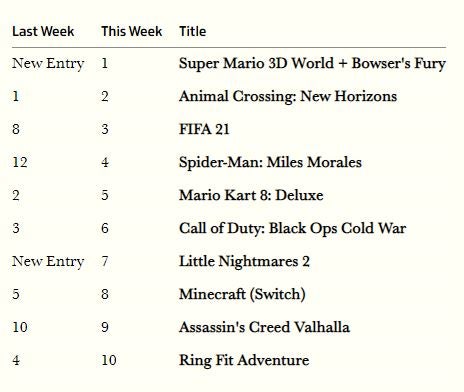Viewport: 464px width, 392px height.
Task: Click last week rank 8 in FIFA row
Action: click(x=16, y=129)
